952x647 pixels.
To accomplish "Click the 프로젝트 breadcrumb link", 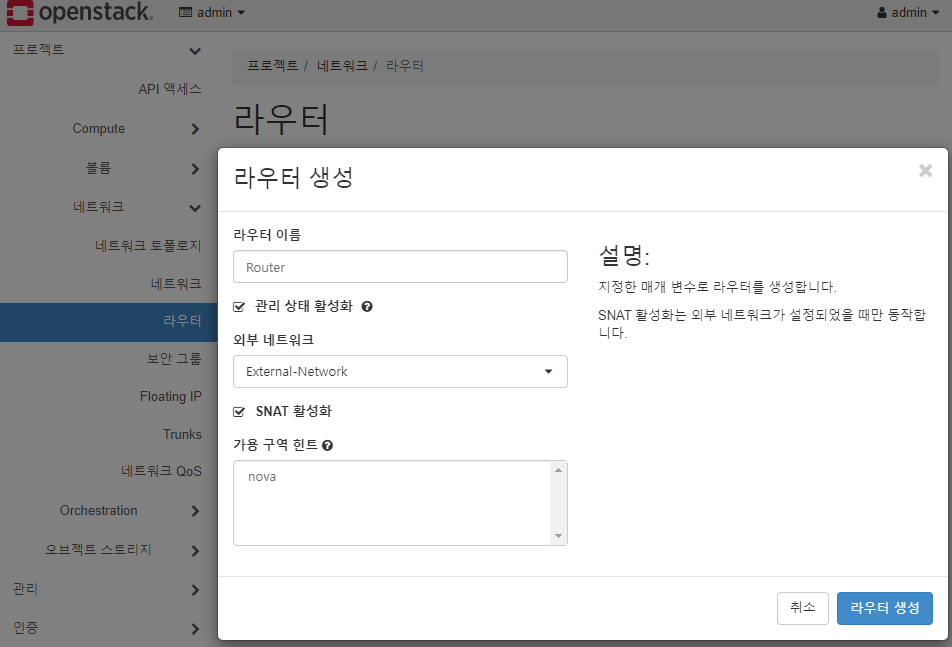I will 273,66.
